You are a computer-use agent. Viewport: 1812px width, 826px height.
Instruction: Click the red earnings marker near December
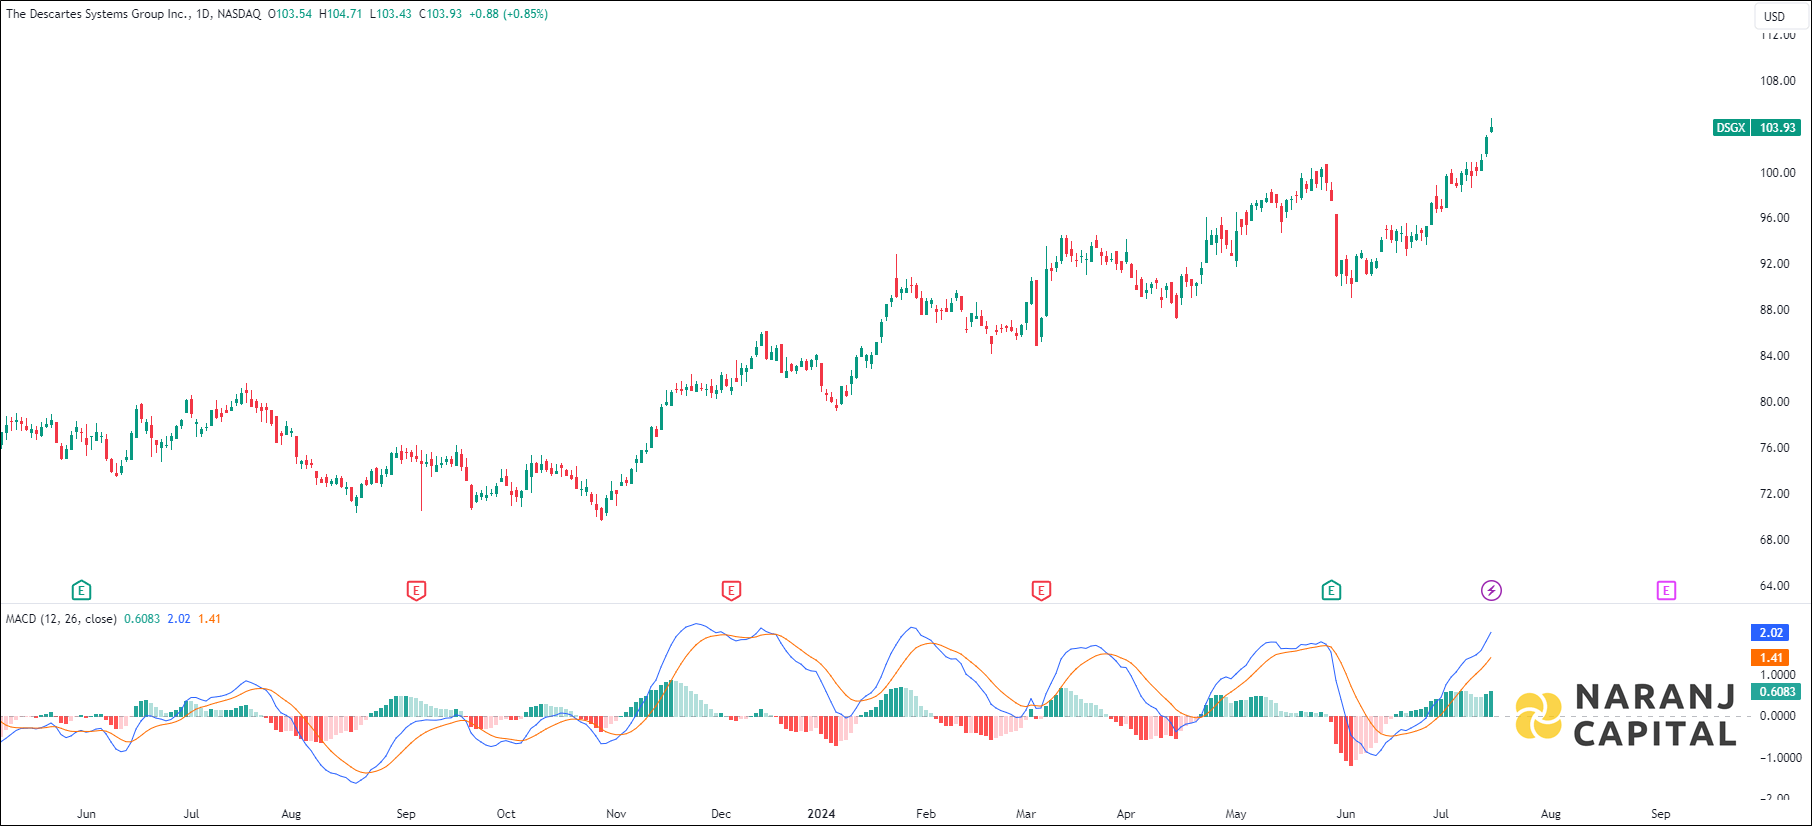[731, 591]
